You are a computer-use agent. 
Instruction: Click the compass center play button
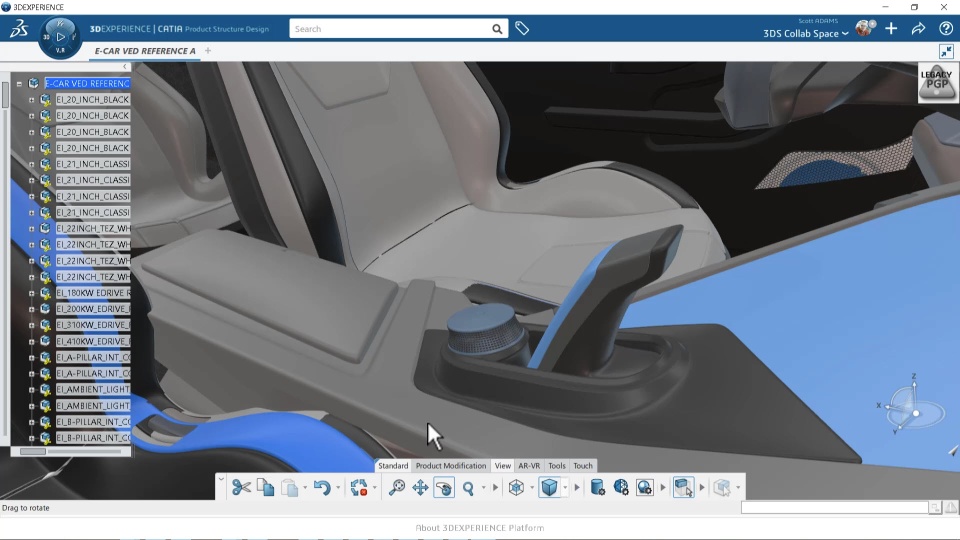tap(60, 37)
